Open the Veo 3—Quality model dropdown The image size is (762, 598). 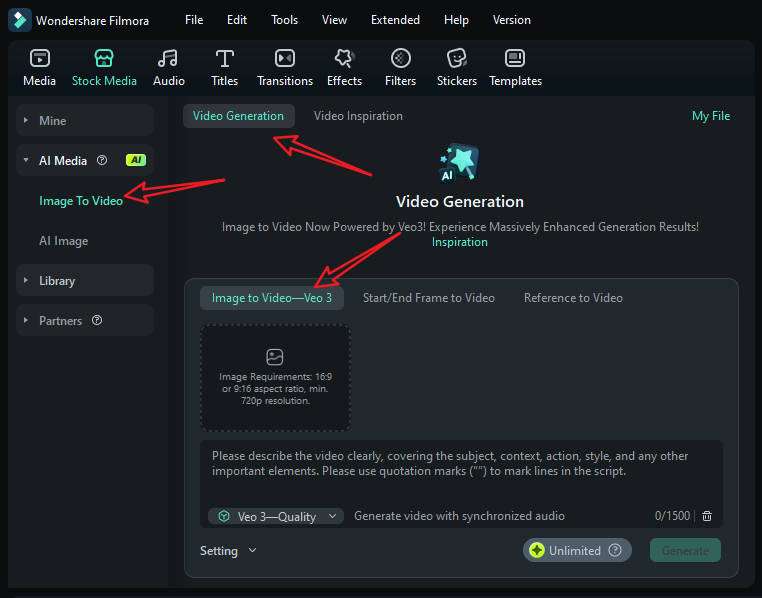point(276,516)
